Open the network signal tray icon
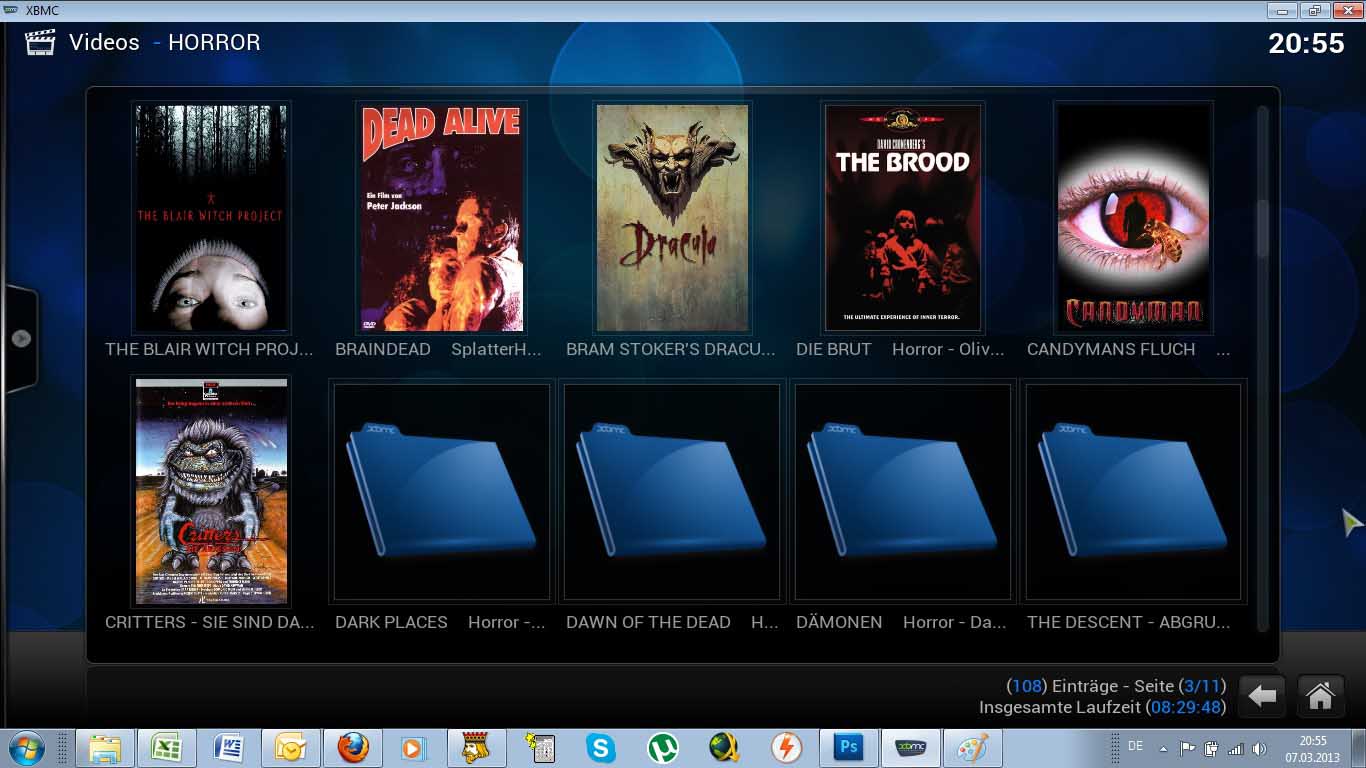 tap(1235, 748)
